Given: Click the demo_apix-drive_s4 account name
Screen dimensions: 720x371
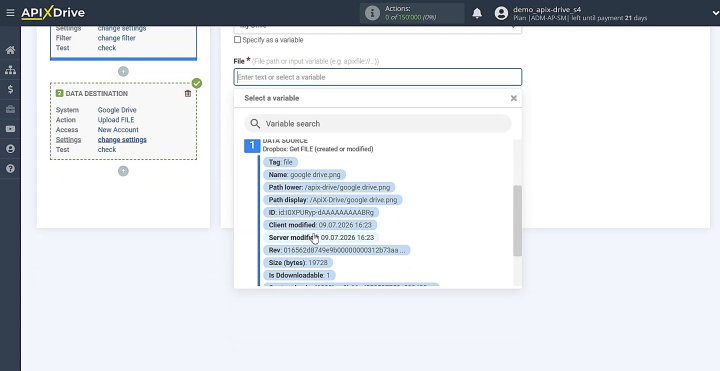Looking at the screenshot, I should tap(547, 9).
